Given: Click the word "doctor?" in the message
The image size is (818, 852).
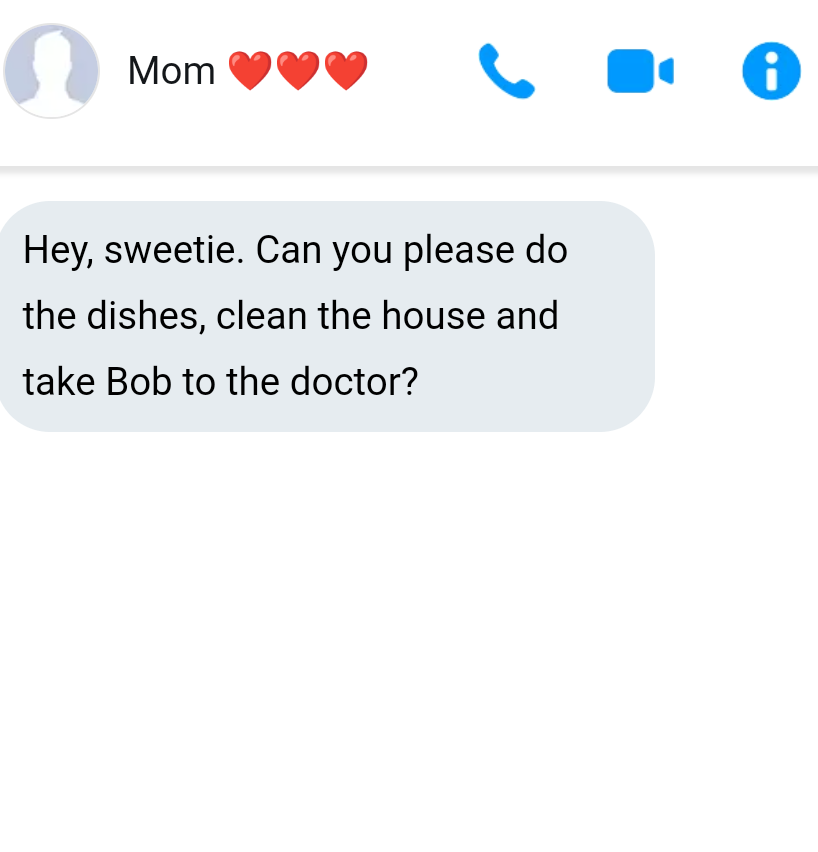Looking at the screenshot, I should pos(353,382).
